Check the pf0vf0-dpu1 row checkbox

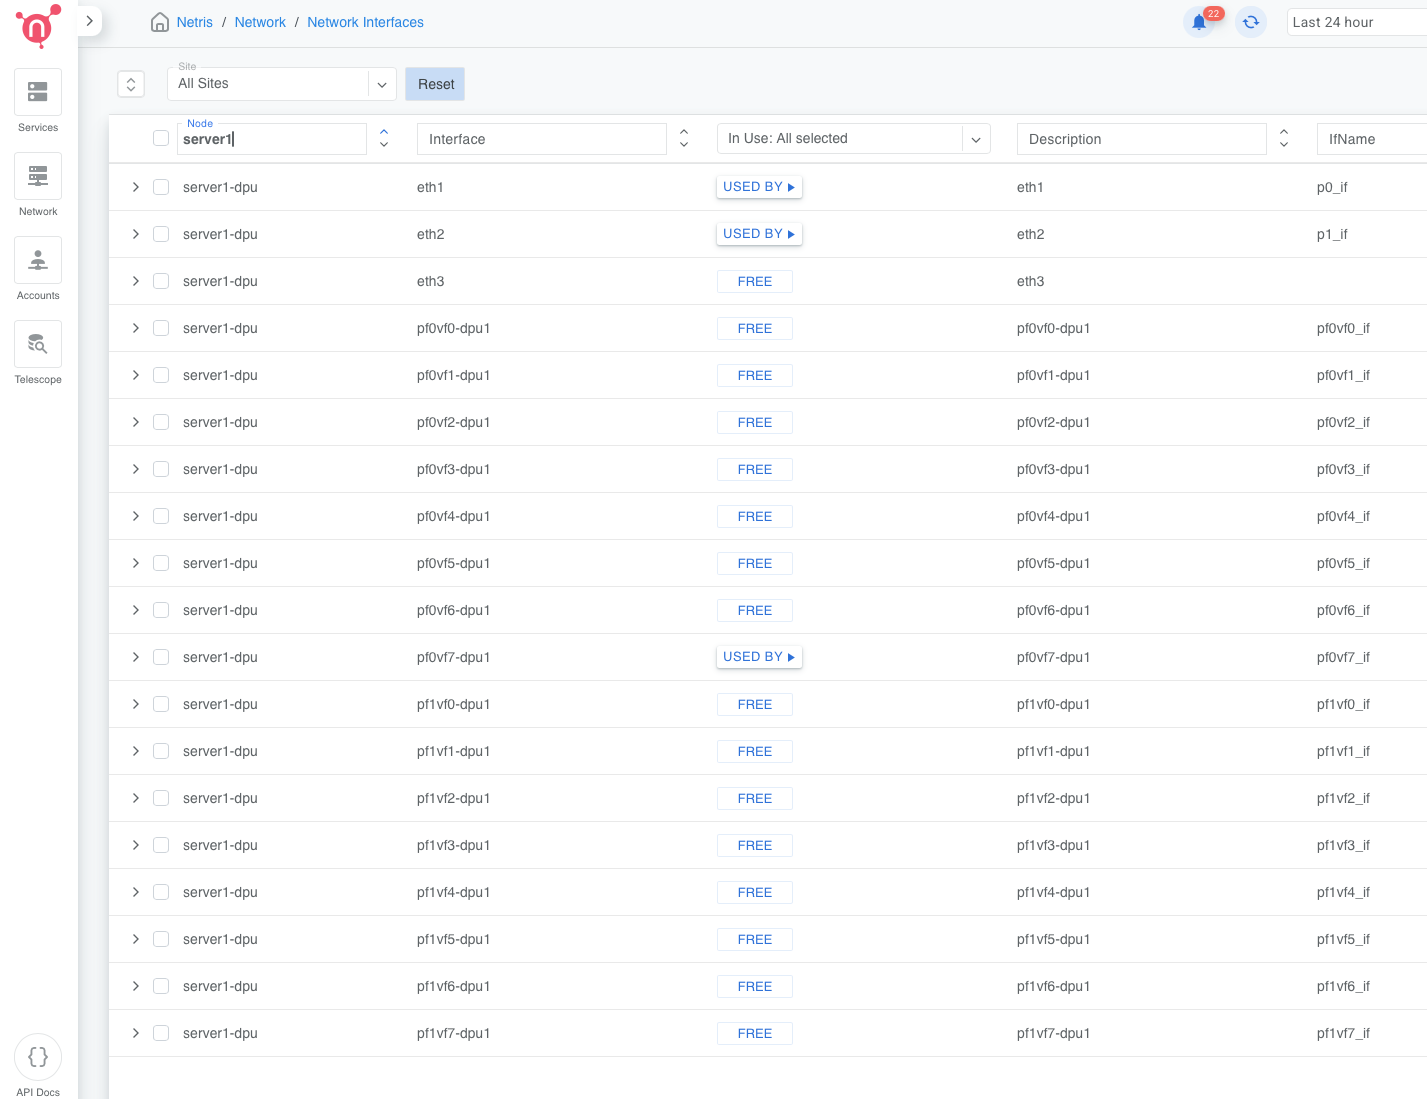[161, 328]
